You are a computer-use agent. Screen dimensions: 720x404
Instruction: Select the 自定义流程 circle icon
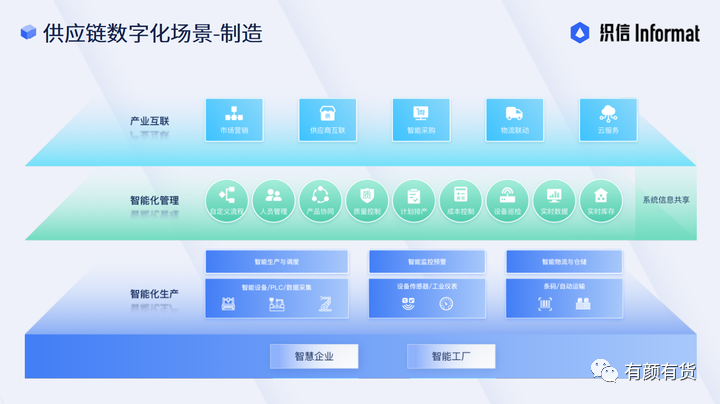pyautogui.click(x=227, y=201)
